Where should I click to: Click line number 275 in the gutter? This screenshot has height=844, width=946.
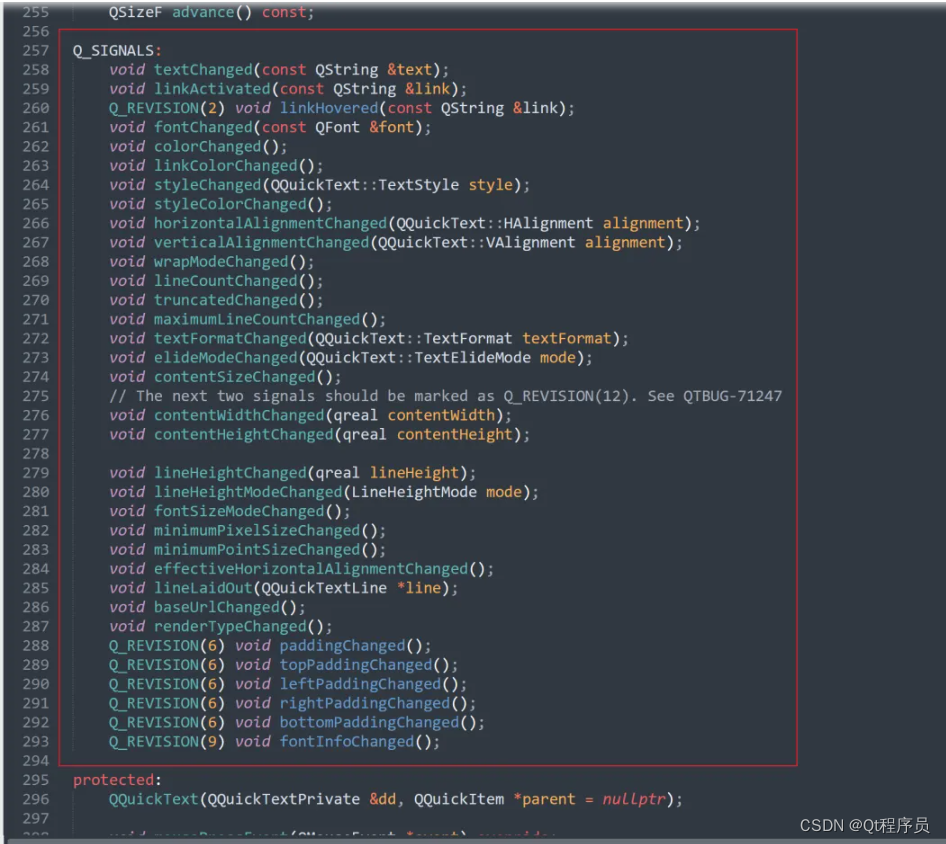click(33, 395)
